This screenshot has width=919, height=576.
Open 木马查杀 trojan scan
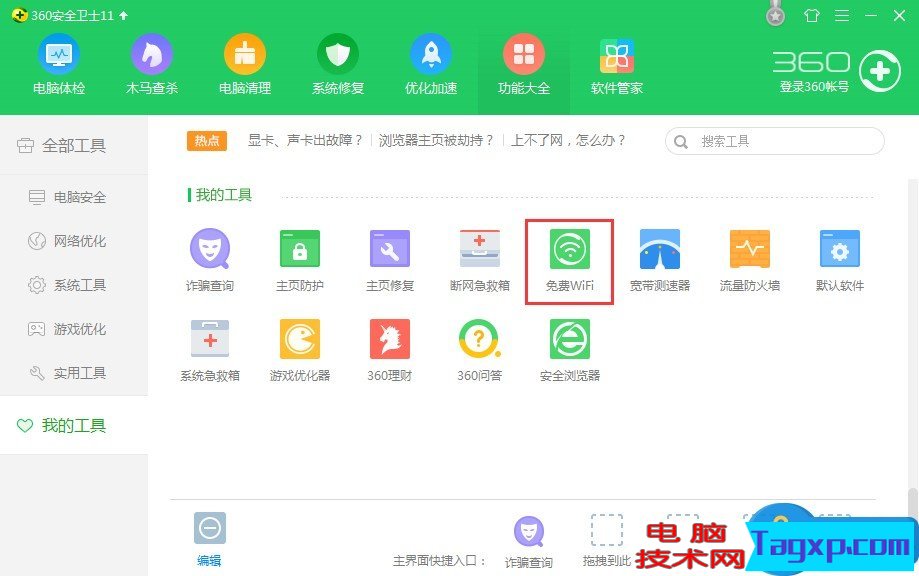[151, 64]
